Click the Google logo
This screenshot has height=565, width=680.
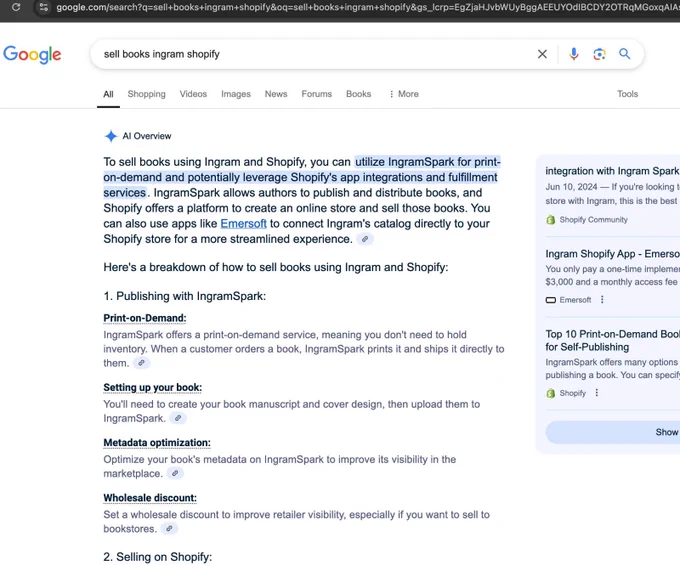tap(32, 55)
